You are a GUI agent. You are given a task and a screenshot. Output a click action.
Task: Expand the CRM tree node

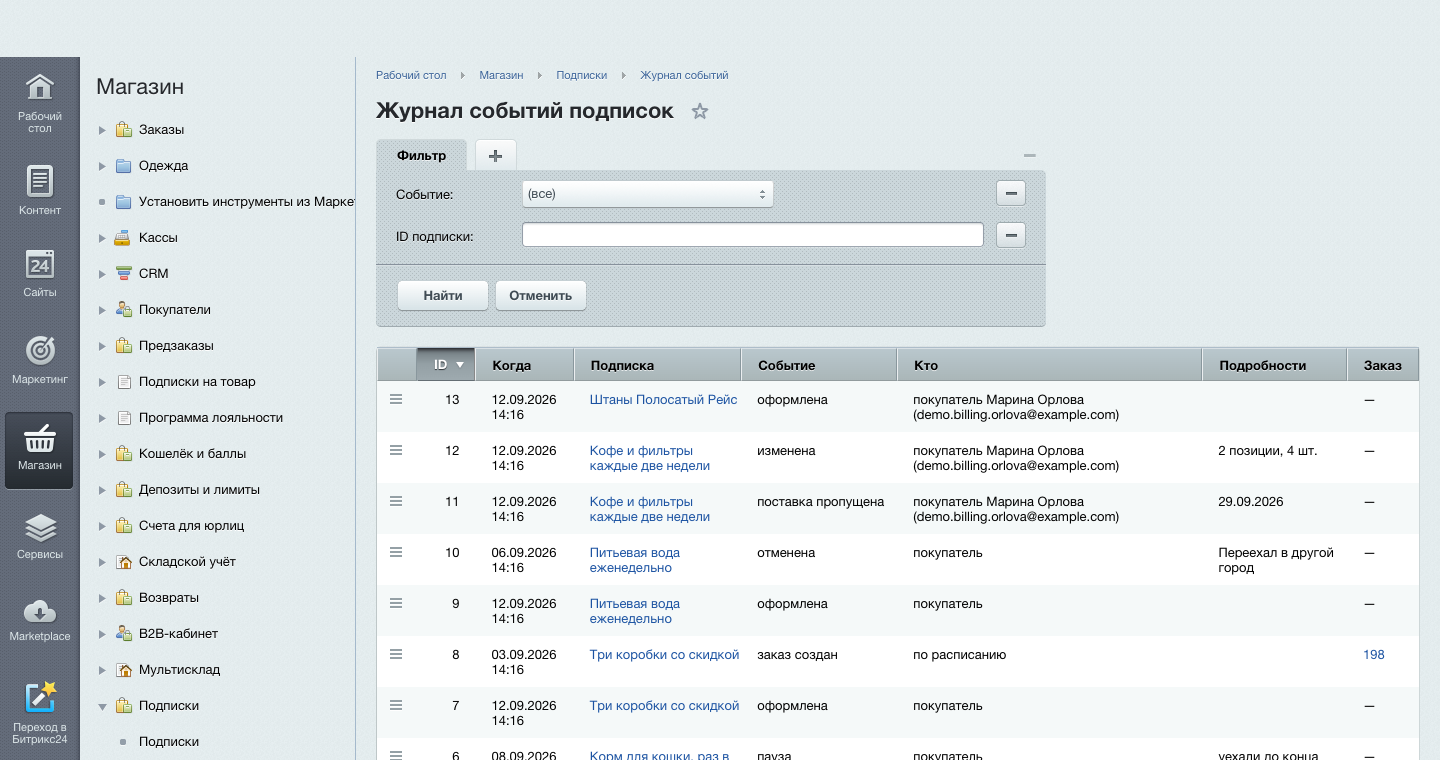tap(102, 274)
